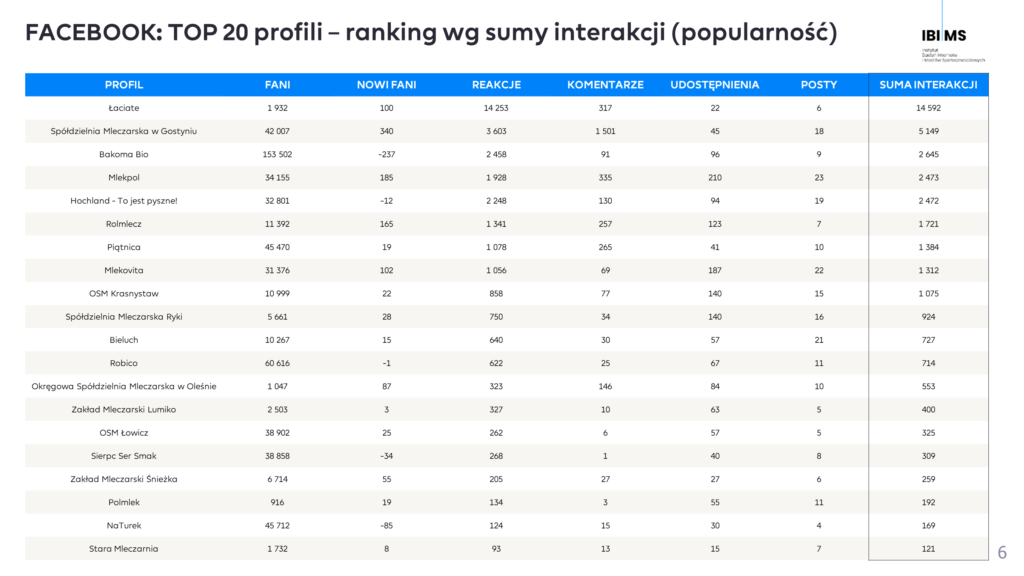
Task: Click Zakład Mleczarski Śnieżka profile name
Action: [x=123, y=479]
